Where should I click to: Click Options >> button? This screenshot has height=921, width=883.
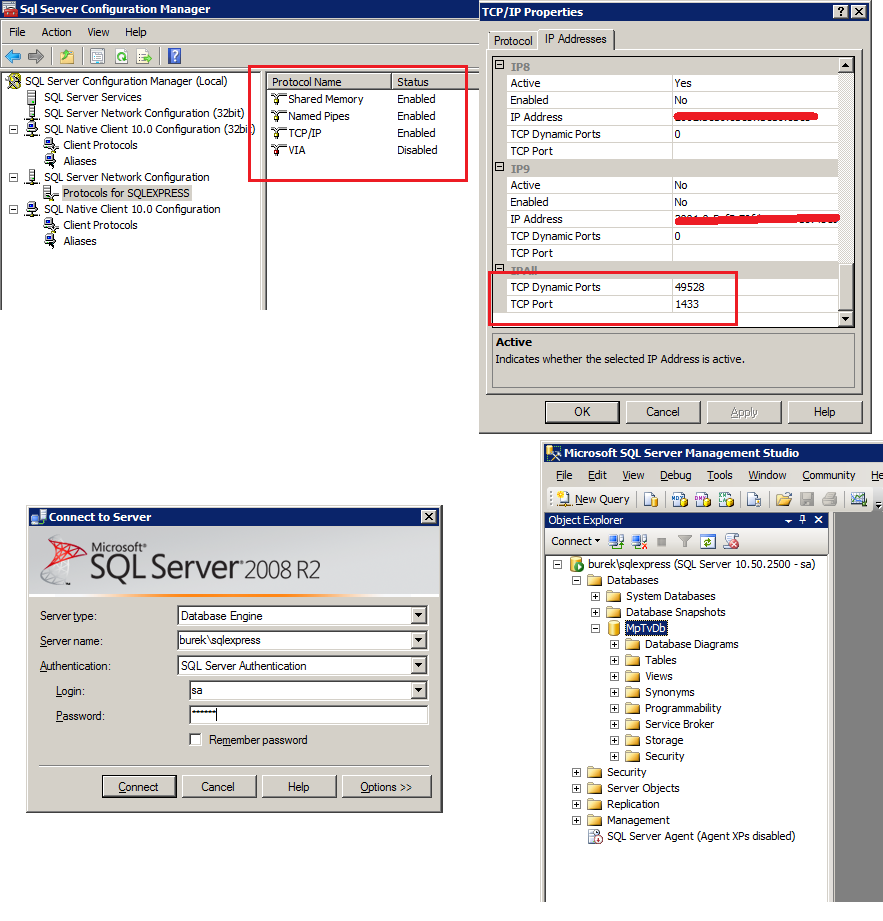click(386, 786)
